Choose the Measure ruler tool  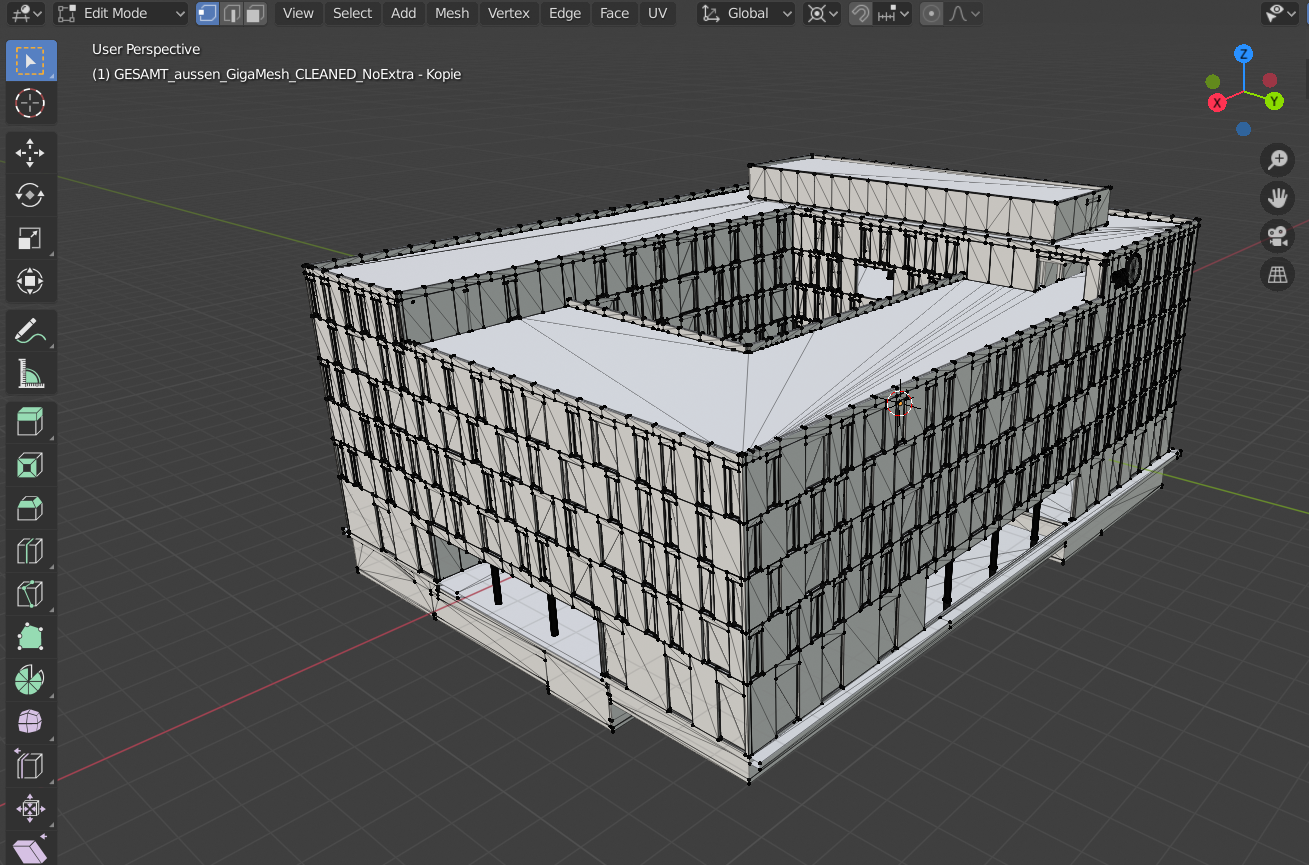31,373
